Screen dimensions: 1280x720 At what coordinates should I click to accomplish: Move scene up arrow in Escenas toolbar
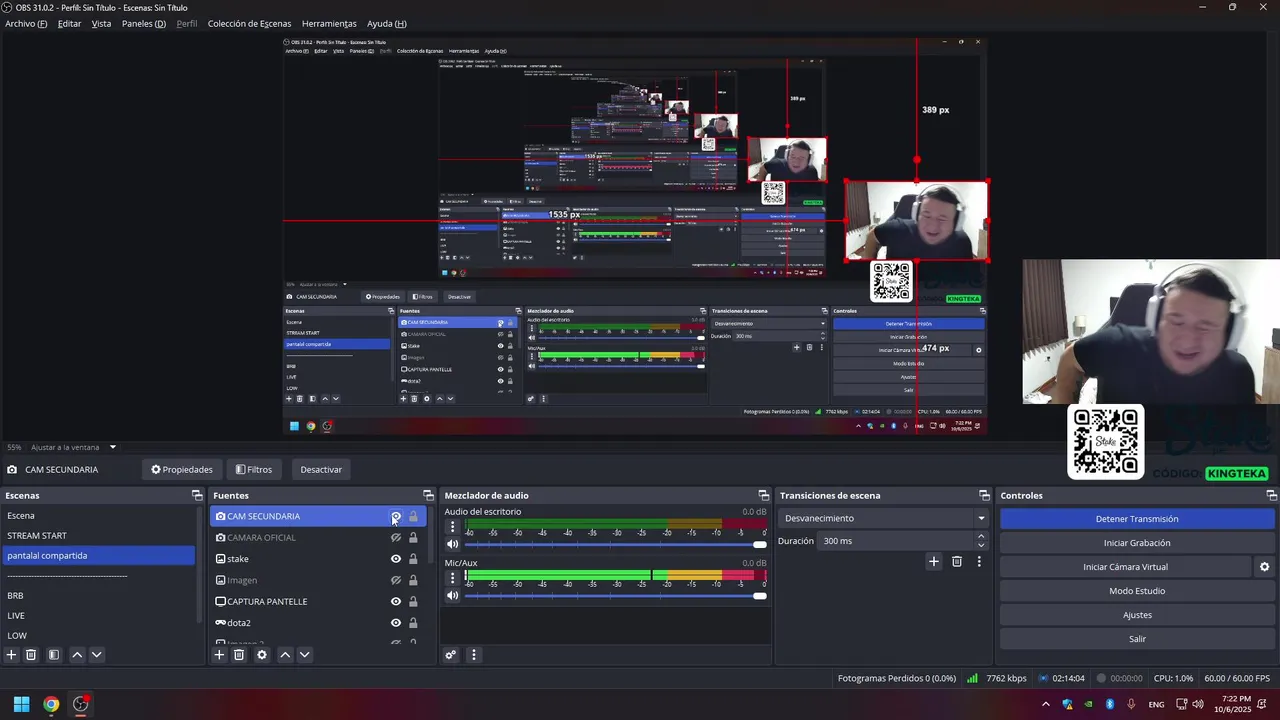click(77, 655)
